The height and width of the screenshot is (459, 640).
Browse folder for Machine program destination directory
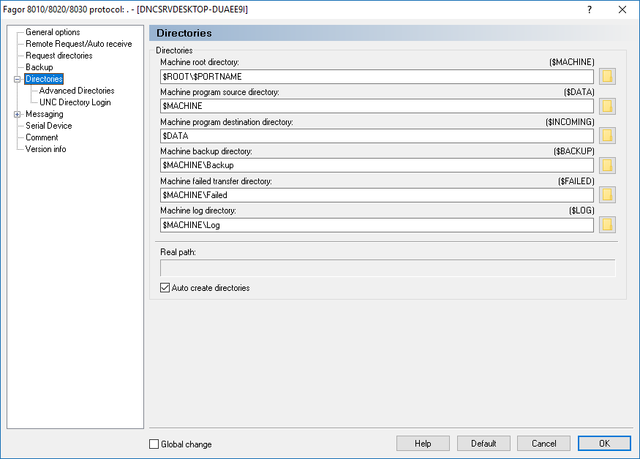pyautogui.click(x=607, y=135)
